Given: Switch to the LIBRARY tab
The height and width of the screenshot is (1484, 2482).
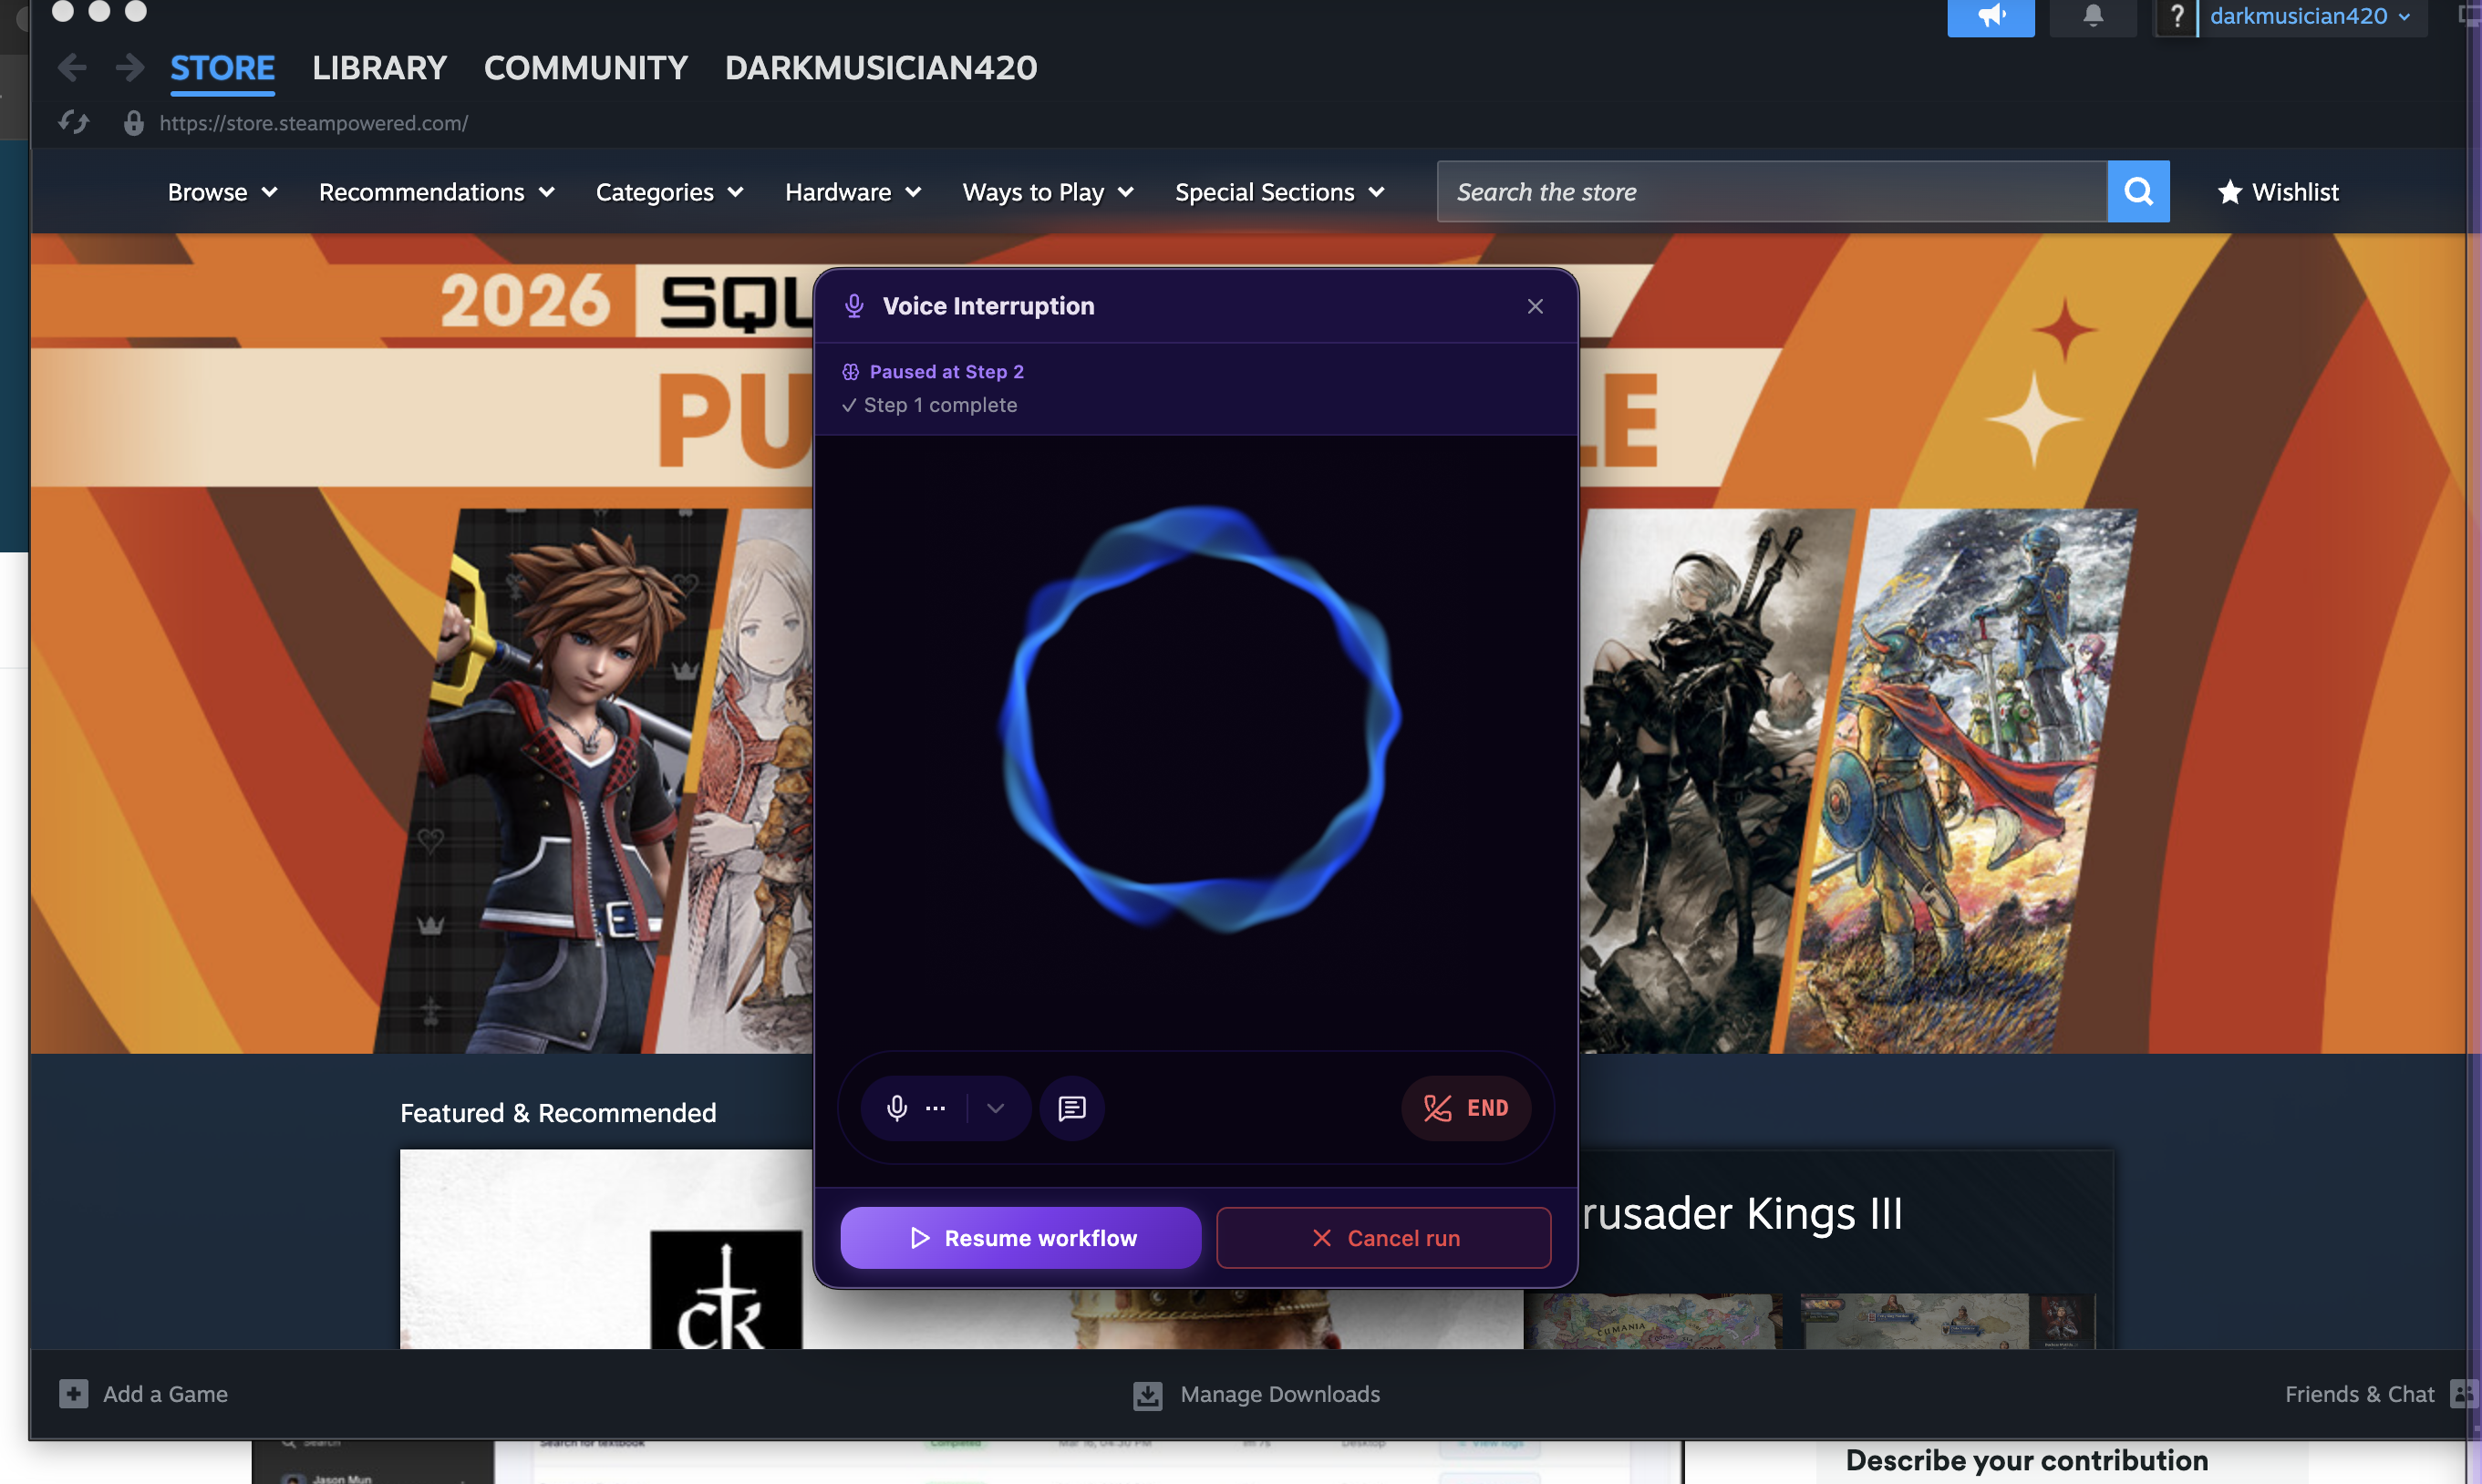Looking at the screenshot, I should tap(379, 68).
